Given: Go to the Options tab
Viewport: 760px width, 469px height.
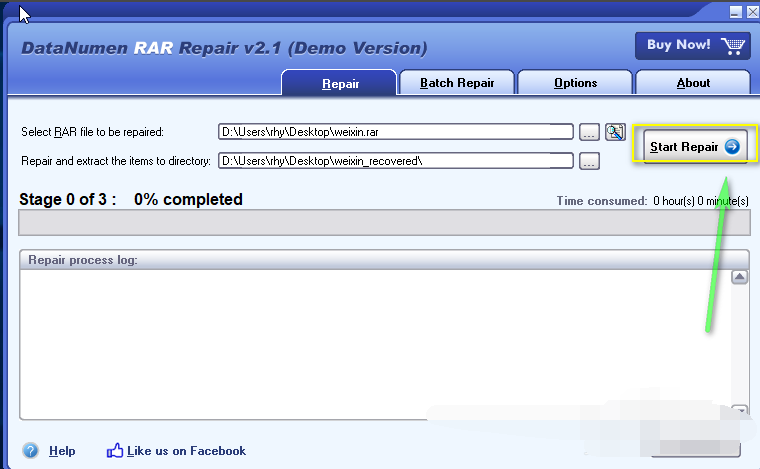Looking at the screenshot, I should point(575,83).
